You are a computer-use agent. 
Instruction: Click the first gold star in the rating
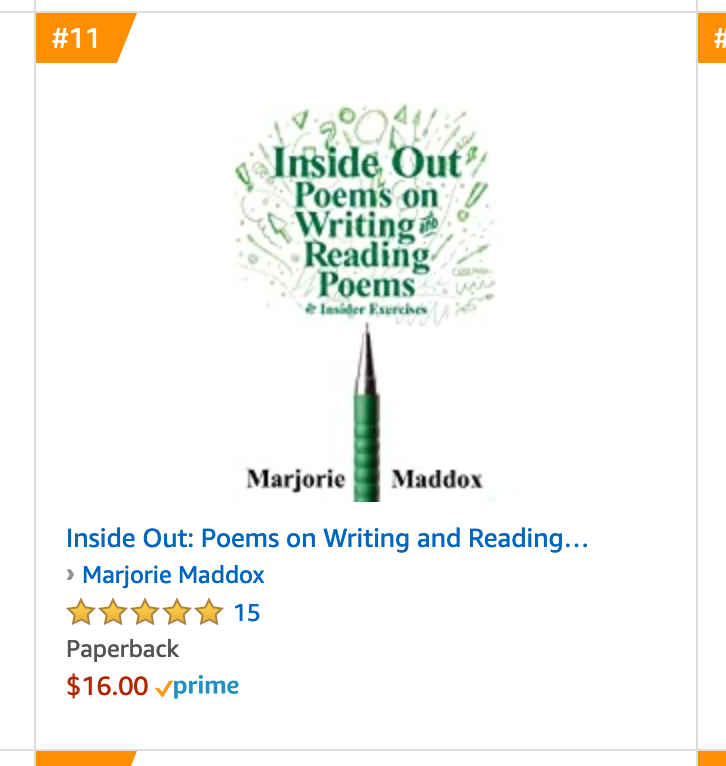pos(79,612)
